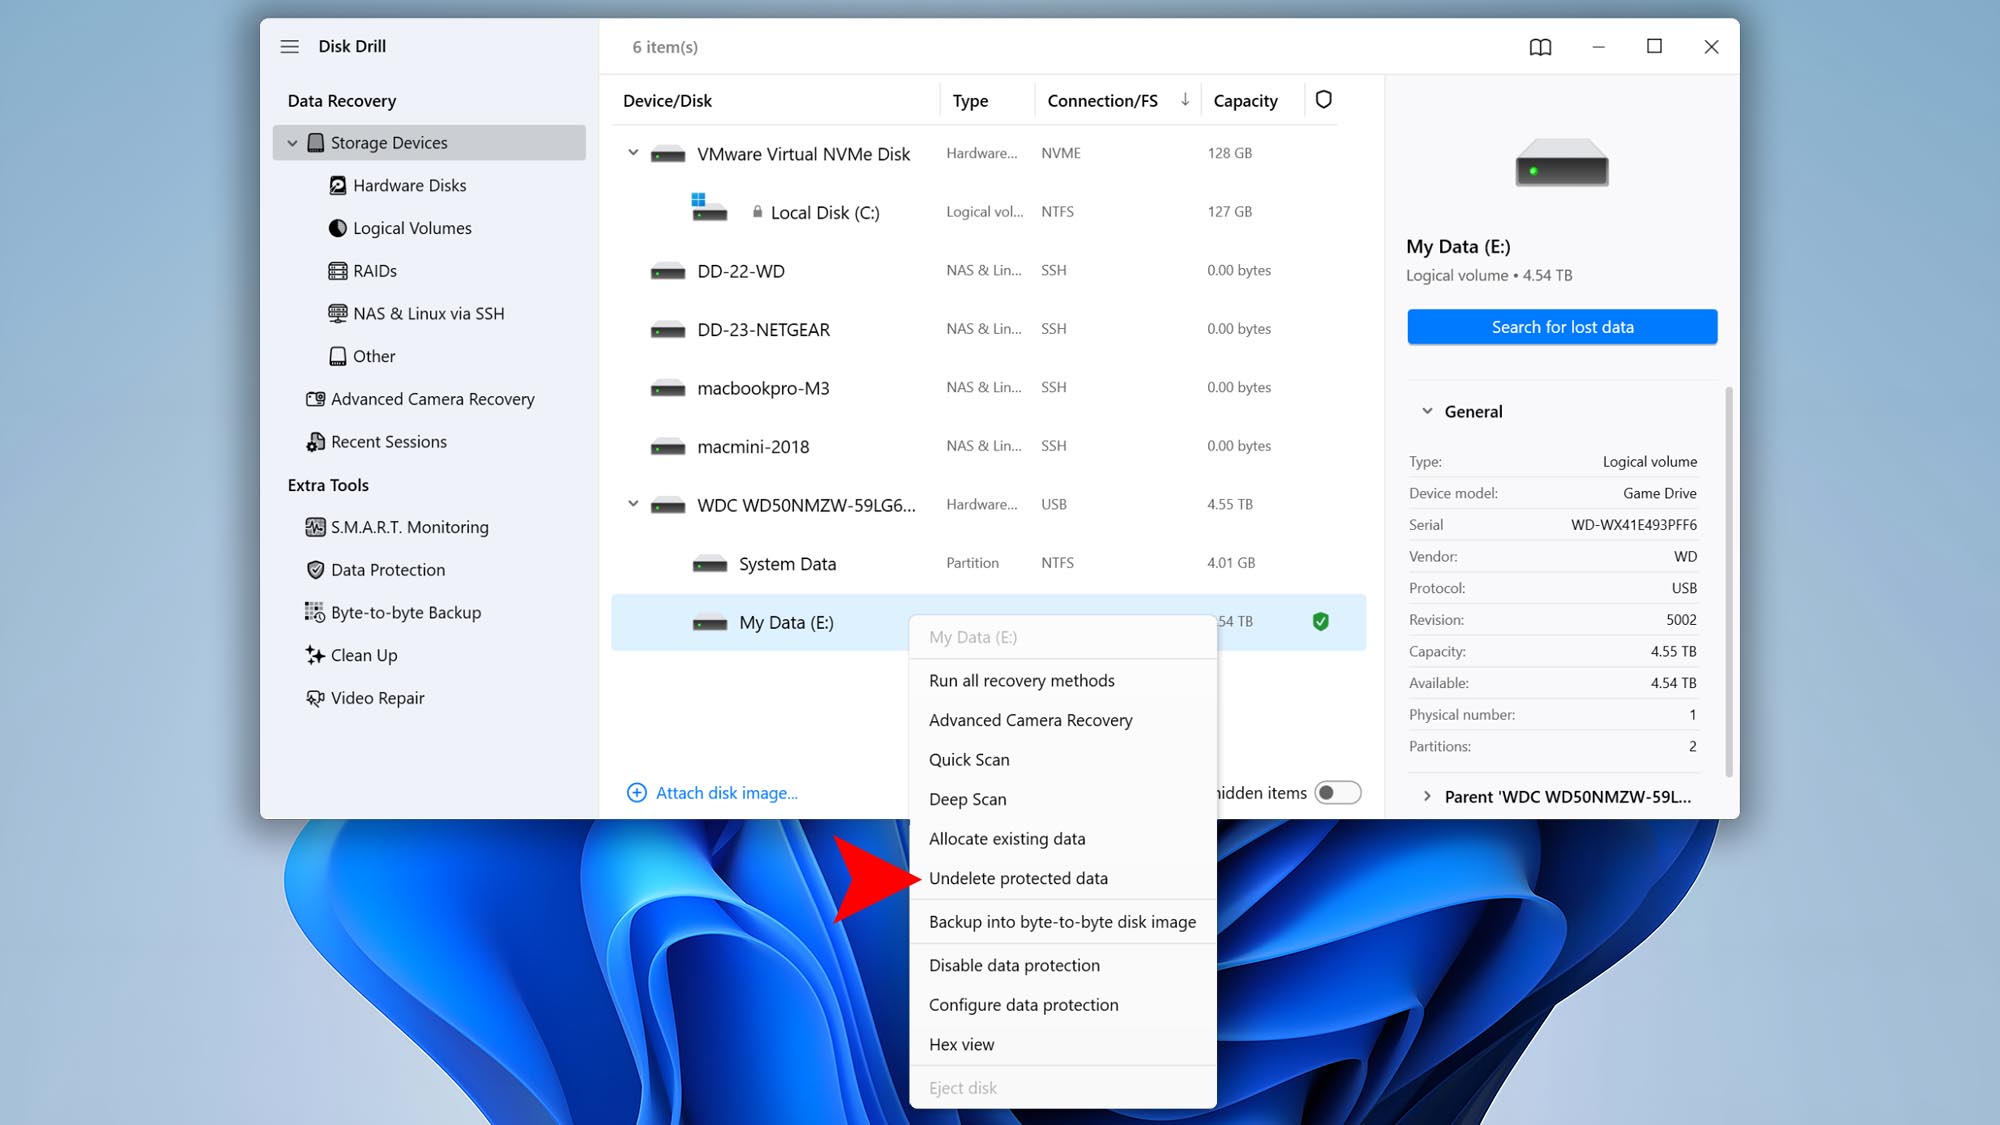Sort by the Device/Disk column header

click(x=667, y=101)
